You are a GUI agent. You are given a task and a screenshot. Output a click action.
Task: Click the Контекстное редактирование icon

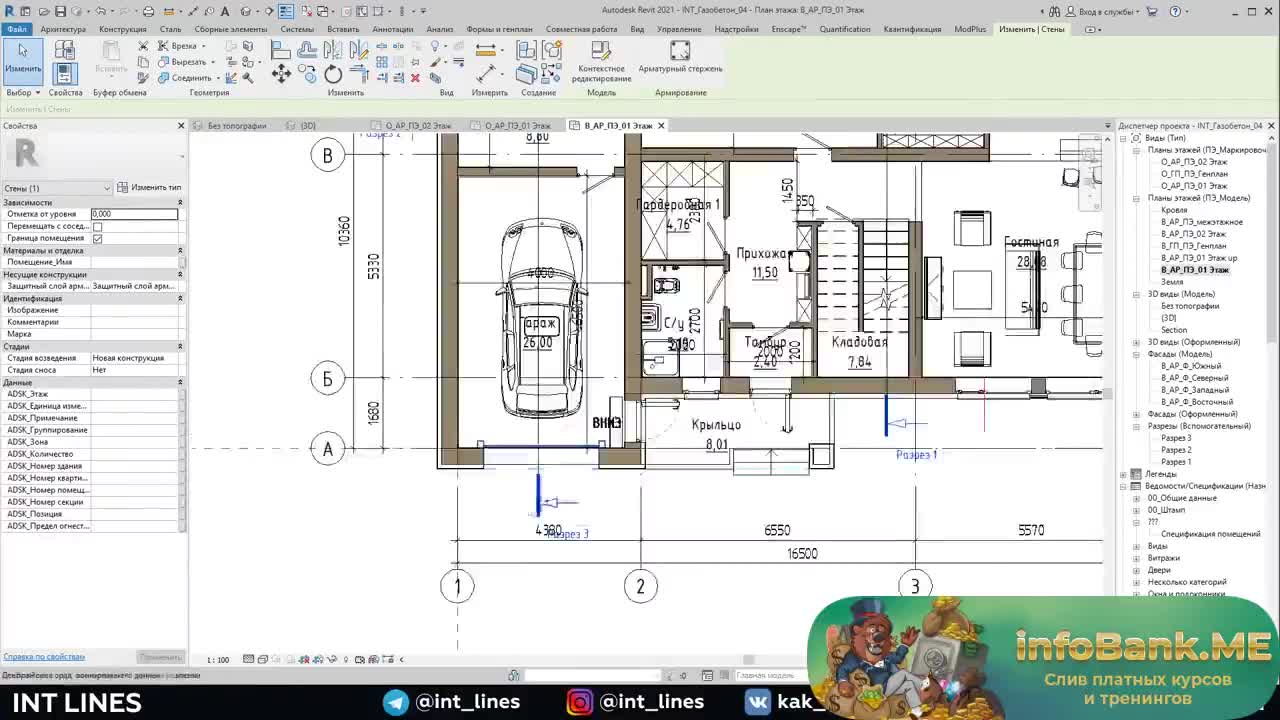pos(601,52)
